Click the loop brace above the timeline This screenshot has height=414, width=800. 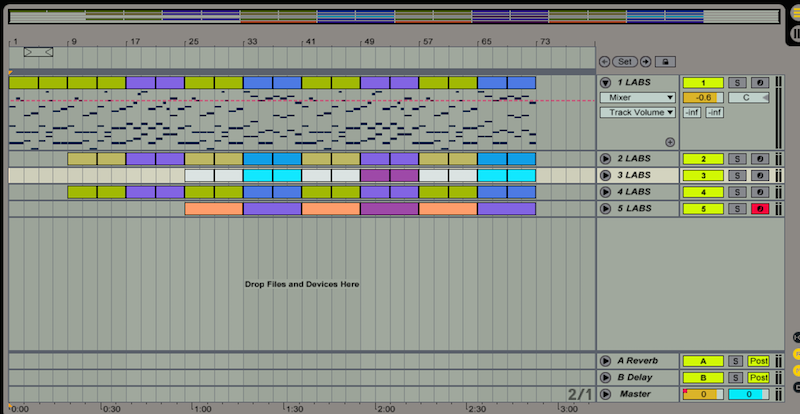[38, 52]
